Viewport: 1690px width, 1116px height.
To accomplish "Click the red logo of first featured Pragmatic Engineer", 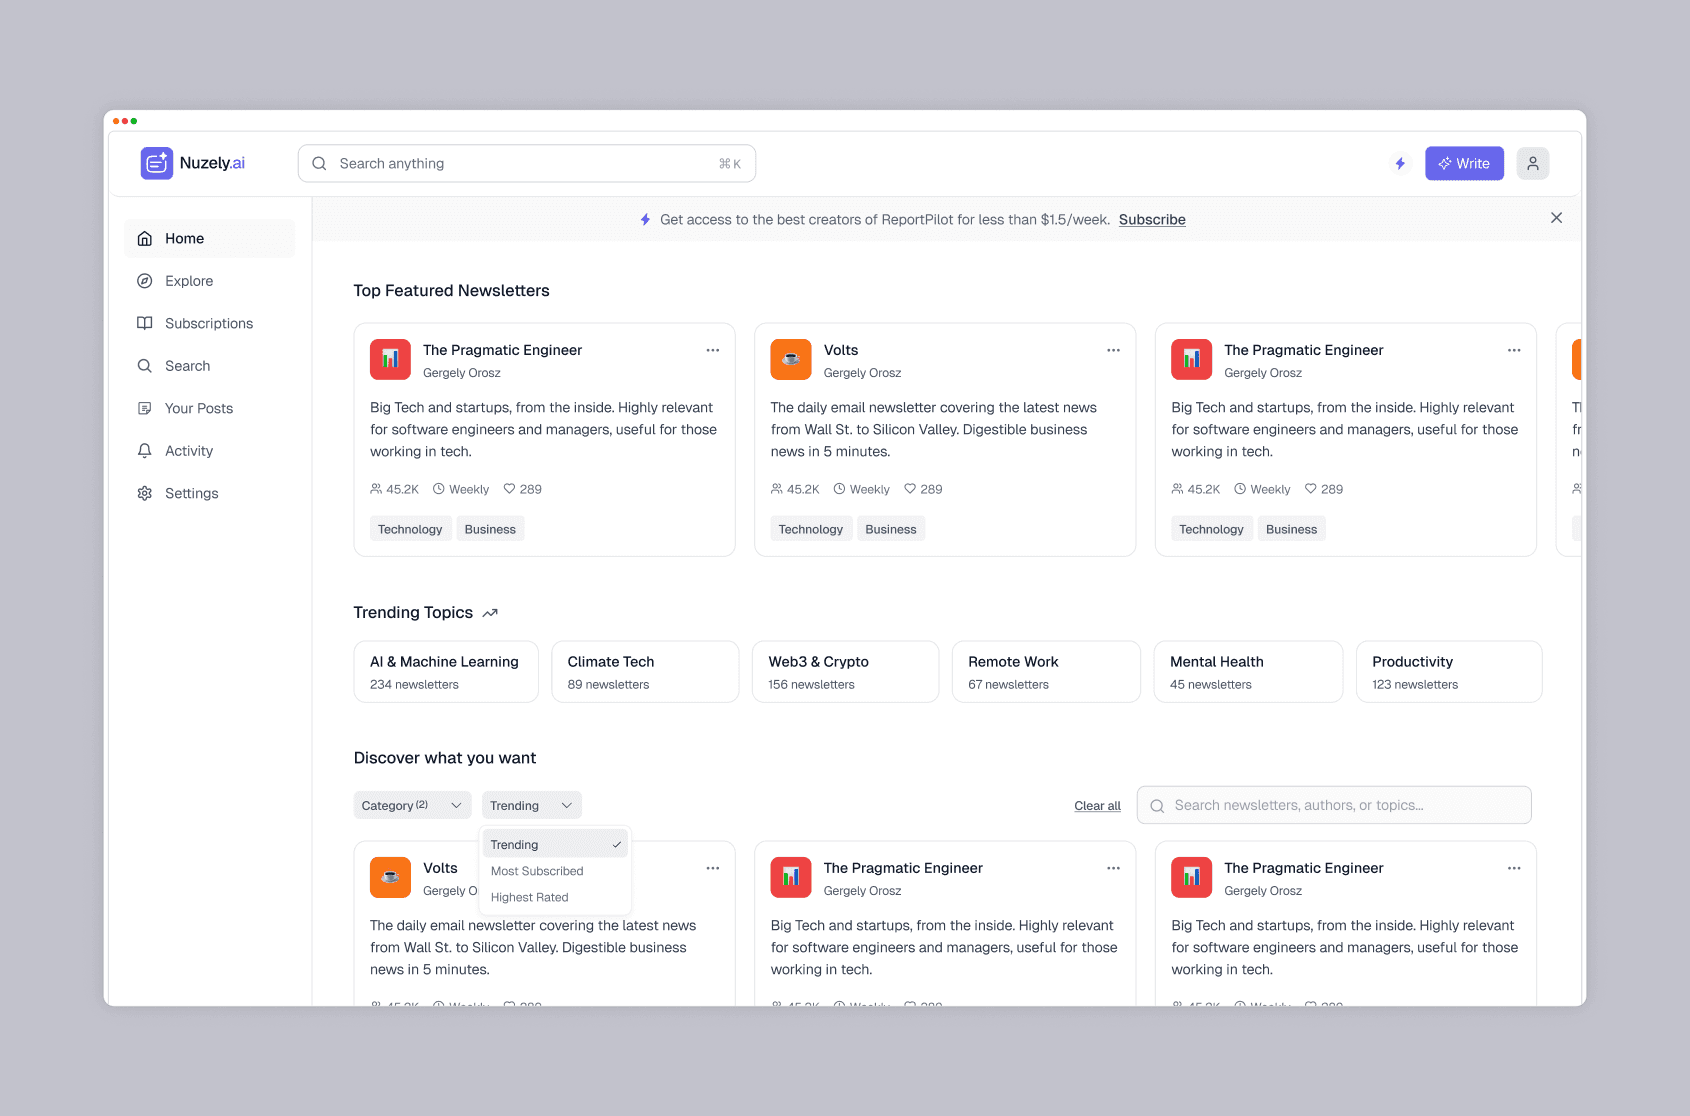I will 390,360.
